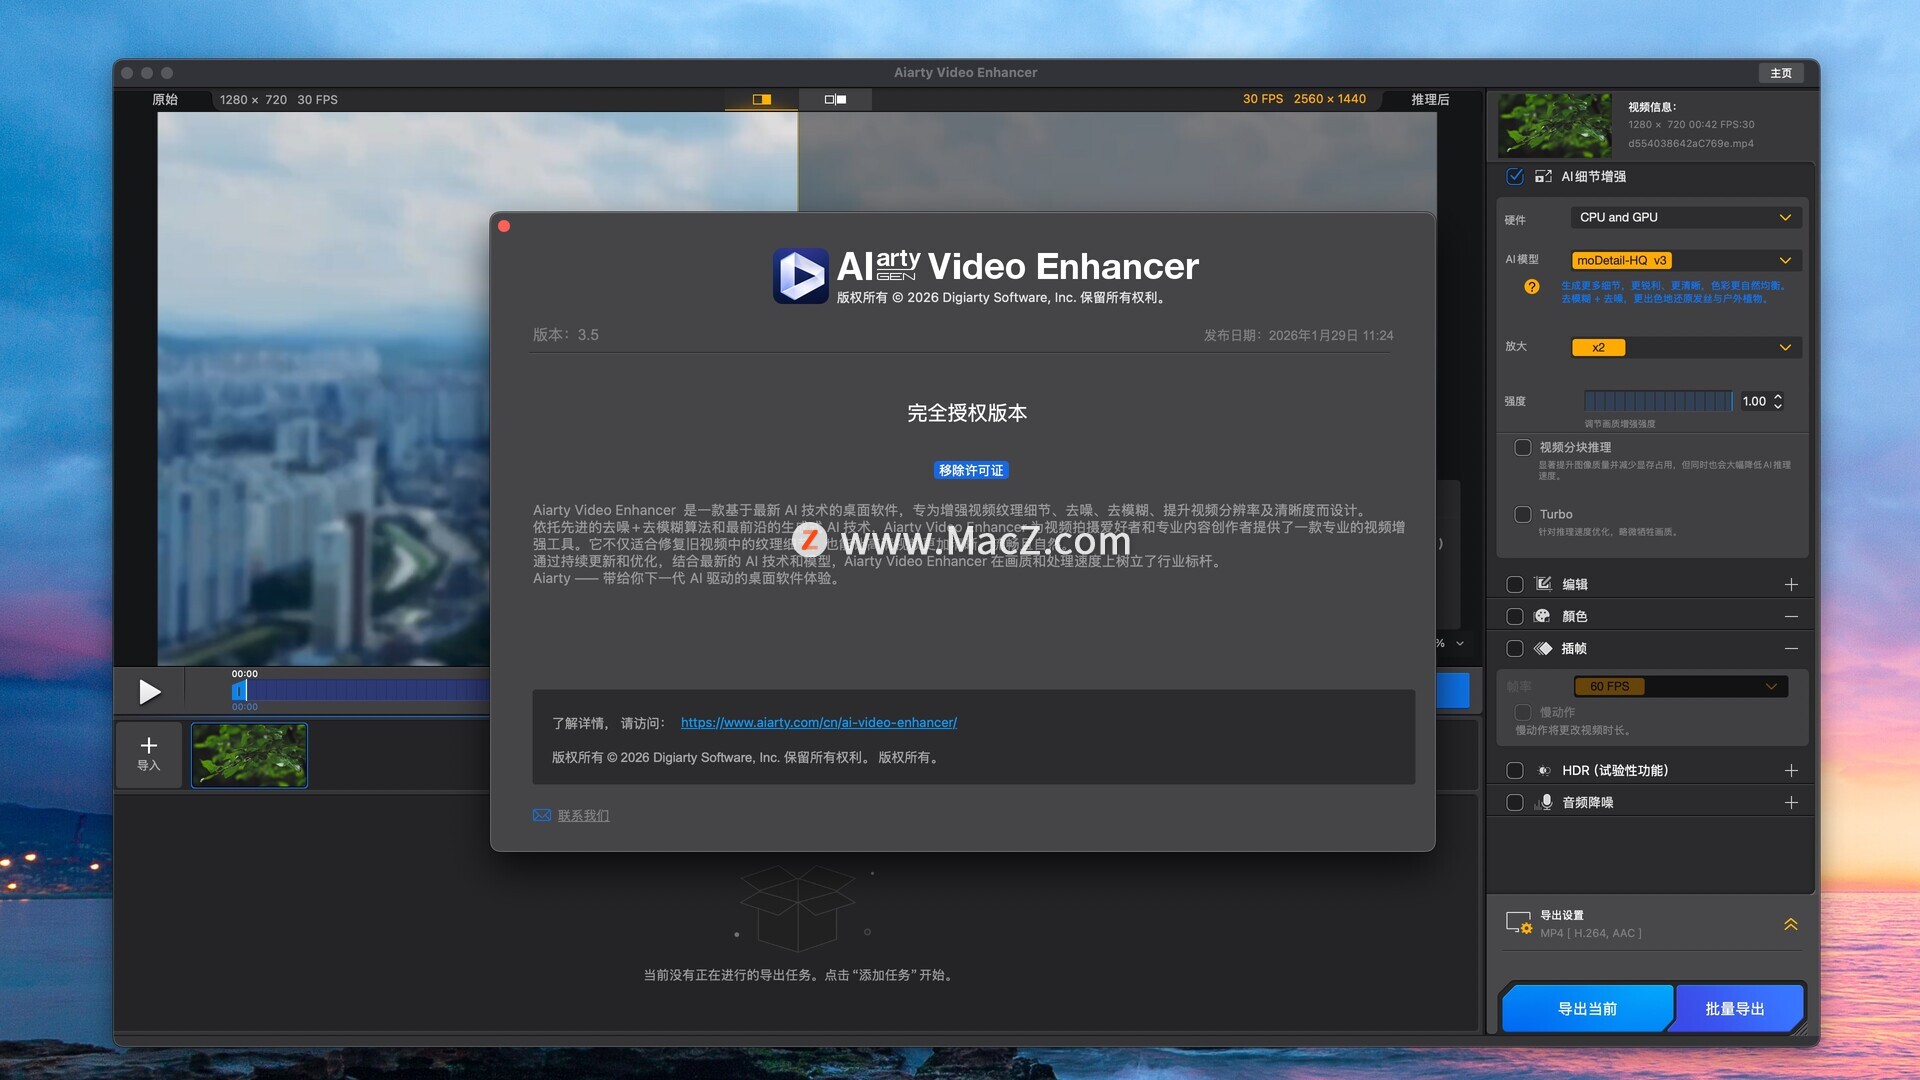Enable 视频分块推理 checkbox
1920x1080 pixels.
pos(1523,447)
